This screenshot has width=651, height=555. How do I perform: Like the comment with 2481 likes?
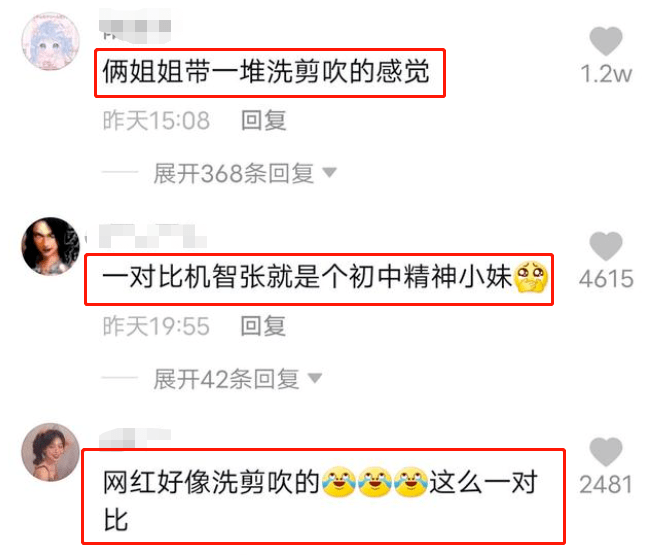(x=606, y=452)
